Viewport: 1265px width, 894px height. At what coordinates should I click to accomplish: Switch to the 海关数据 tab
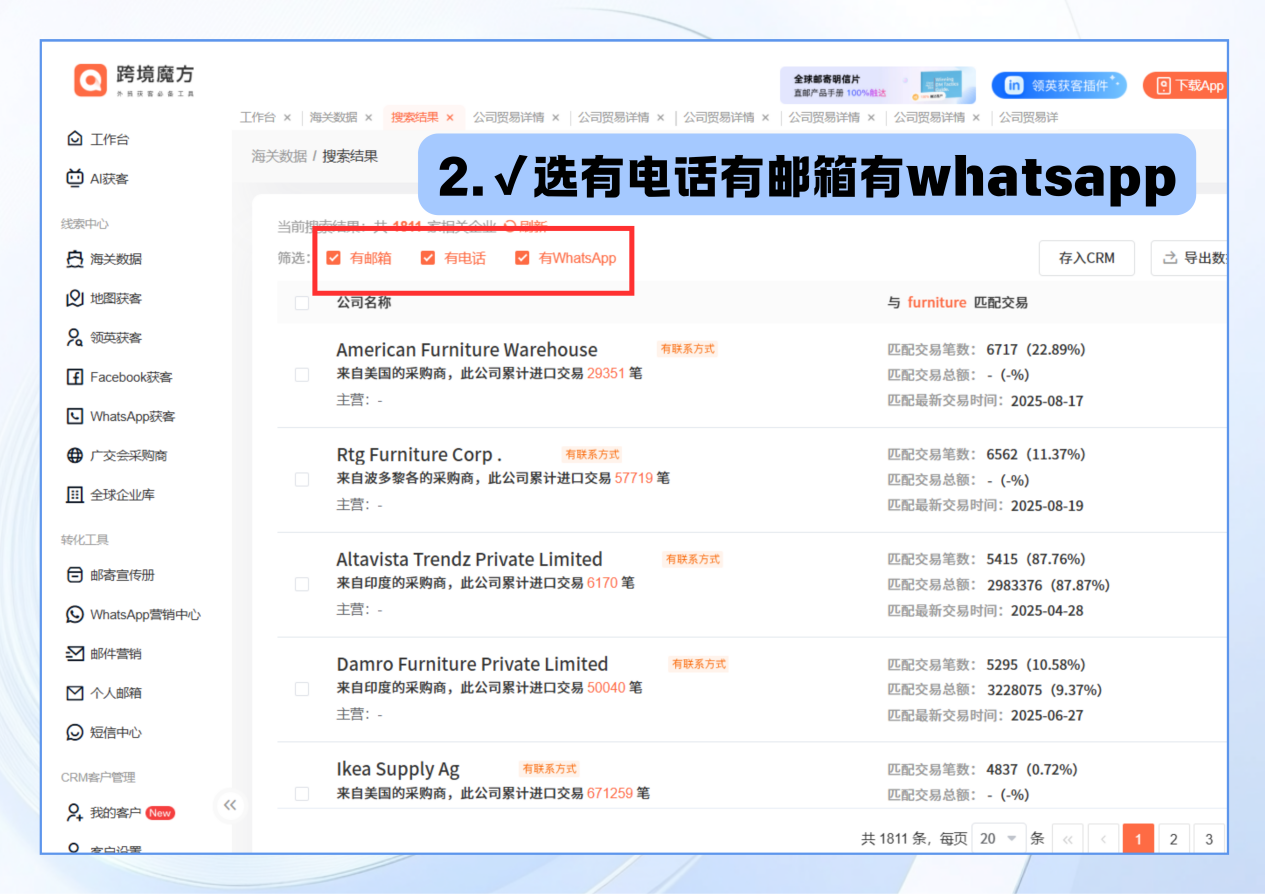coord(333,117)
